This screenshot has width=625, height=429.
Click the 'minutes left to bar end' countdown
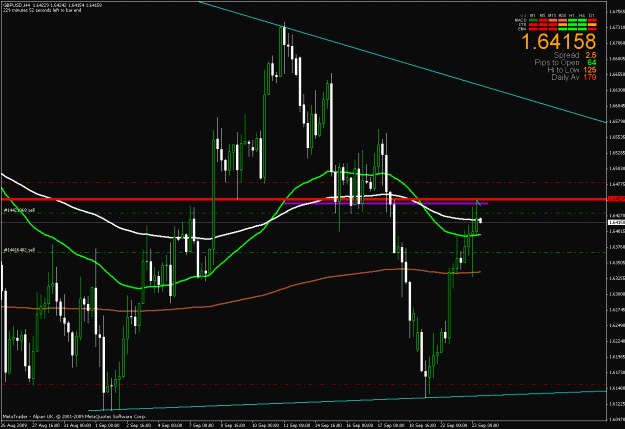click(42, 10)
